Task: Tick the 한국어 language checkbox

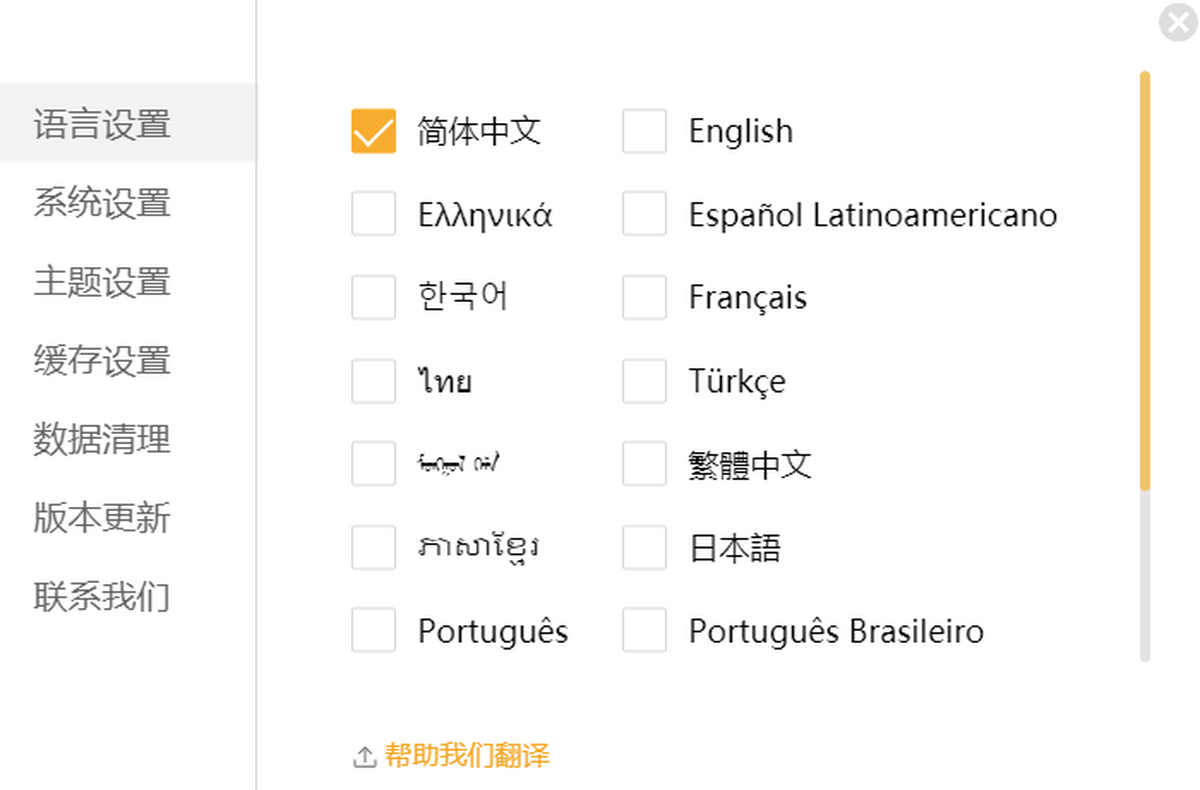Action: click(x=373, y=297)
